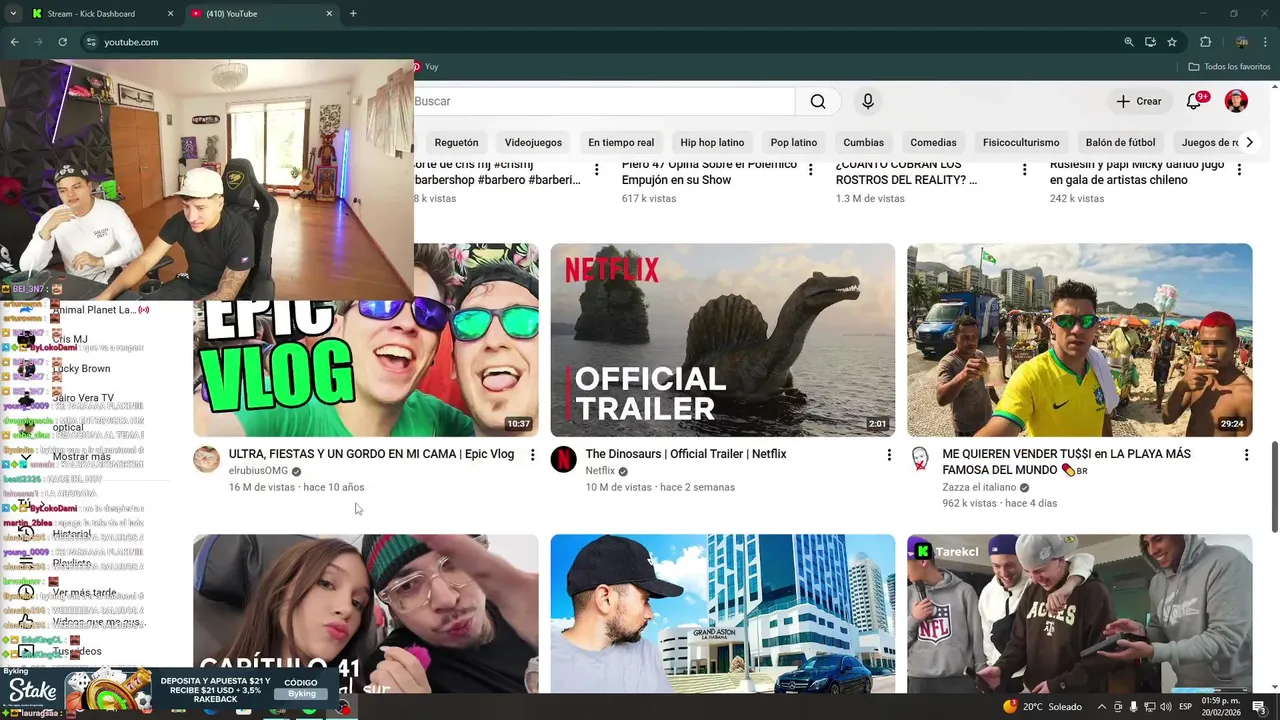The height and width of the screenshot is (720, 1280).
Task: Select the (410) YouTube tab
Action: pyautogui.click(x=260, y=13)
